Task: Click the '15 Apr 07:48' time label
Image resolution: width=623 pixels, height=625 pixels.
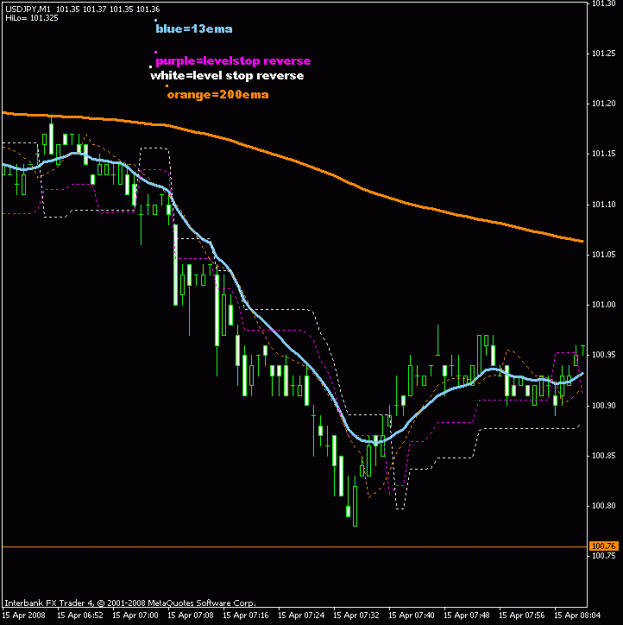Action: coord(466,615)
